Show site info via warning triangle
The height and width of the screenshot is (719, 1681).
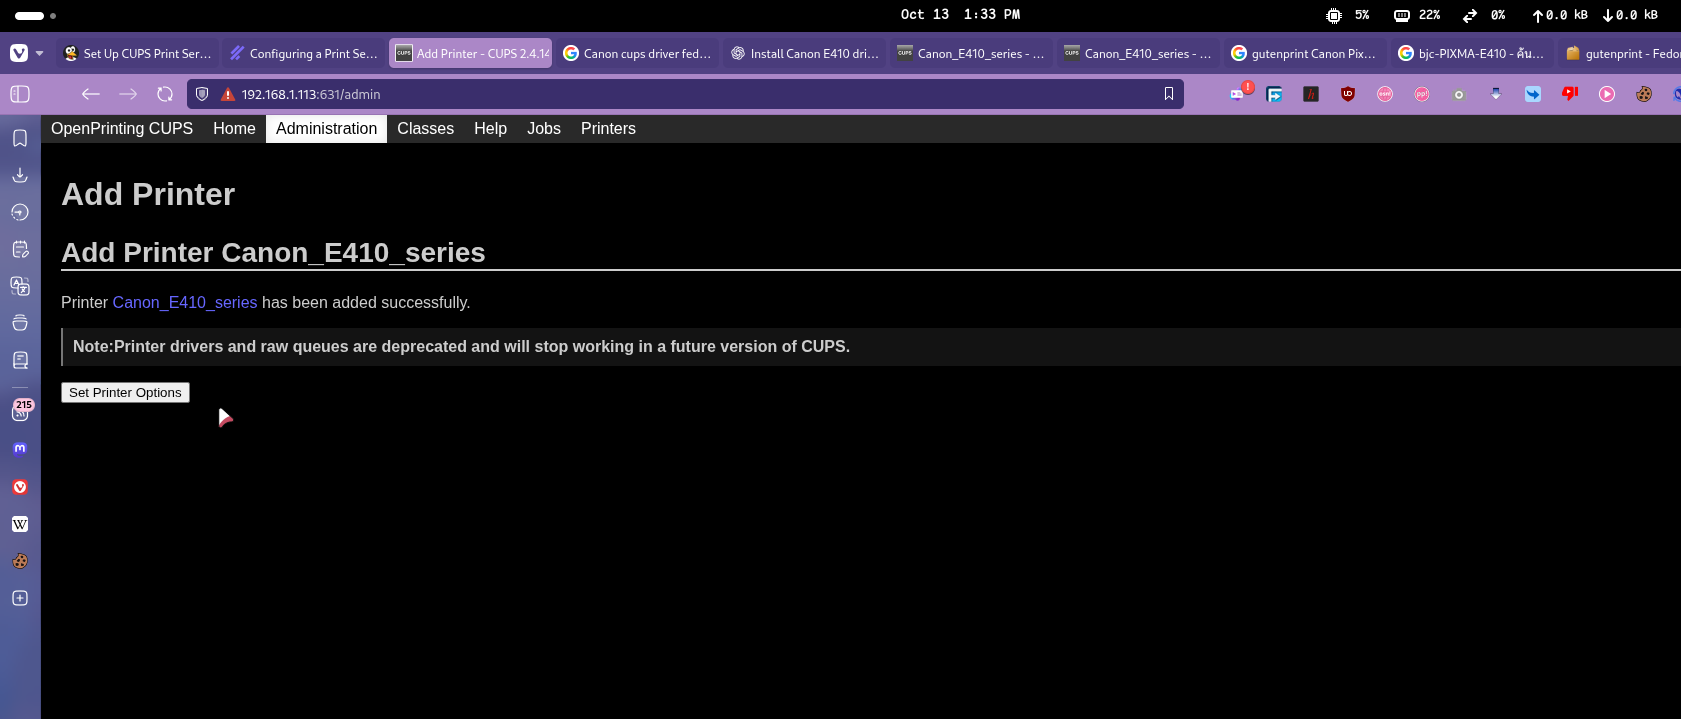click(228, 94)
